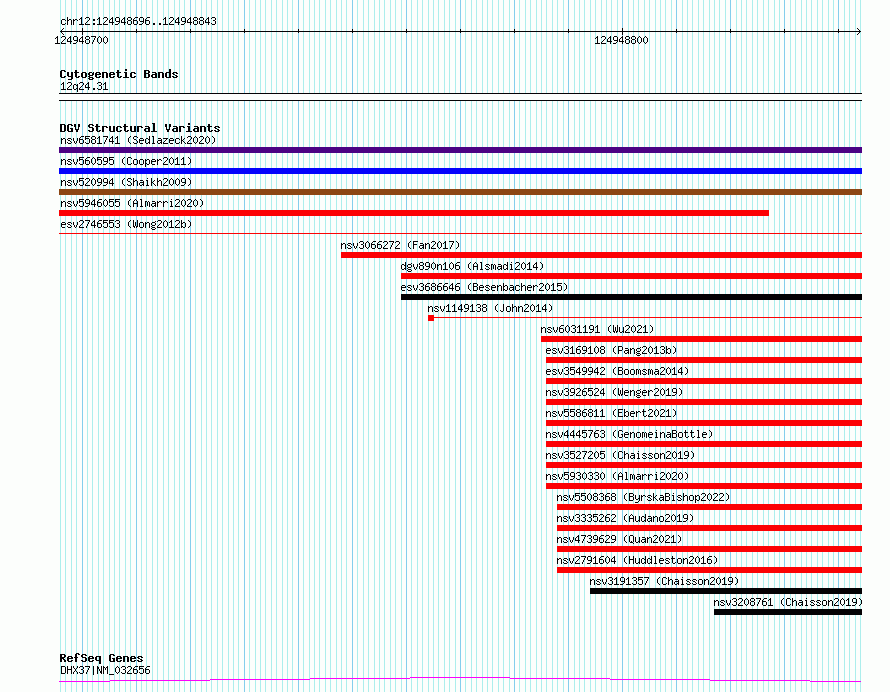This screenshot has width=890, height=692.
Task: Select nsv5586811 (Ebert2021) label
Action: (611, 413)
